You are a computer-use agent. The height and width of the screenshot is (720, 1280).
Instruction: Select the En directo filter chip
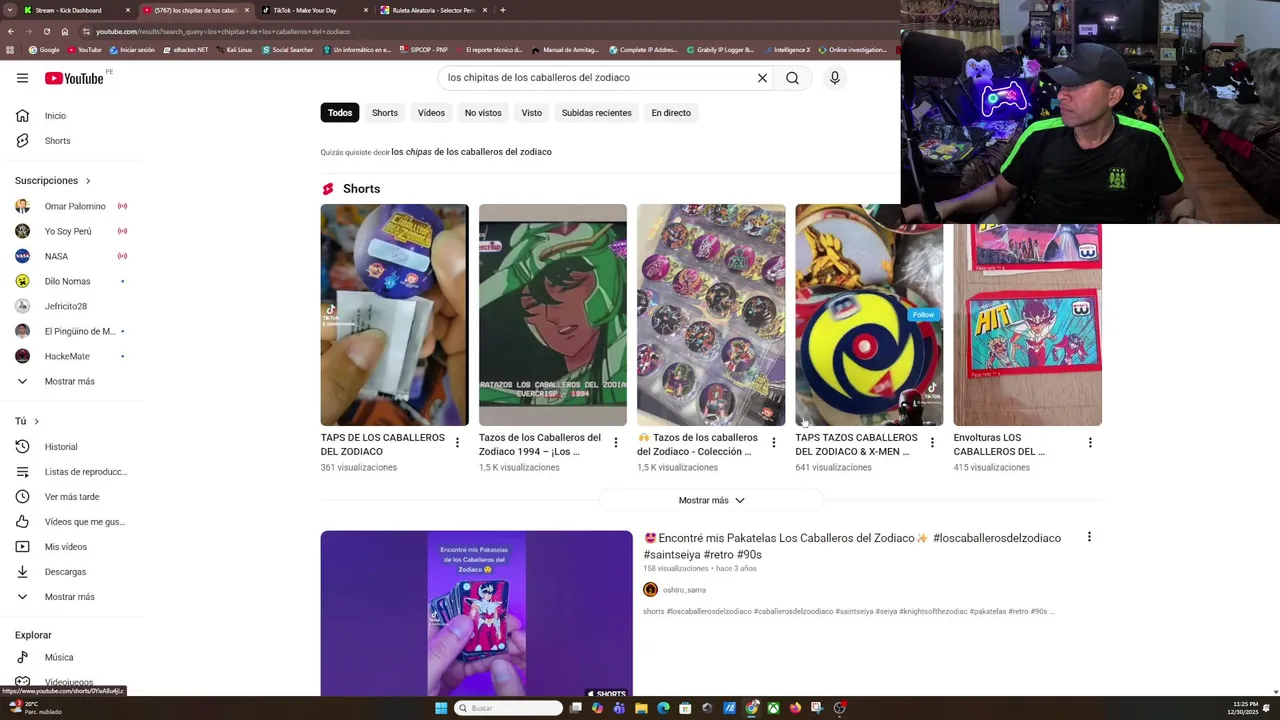671,113
